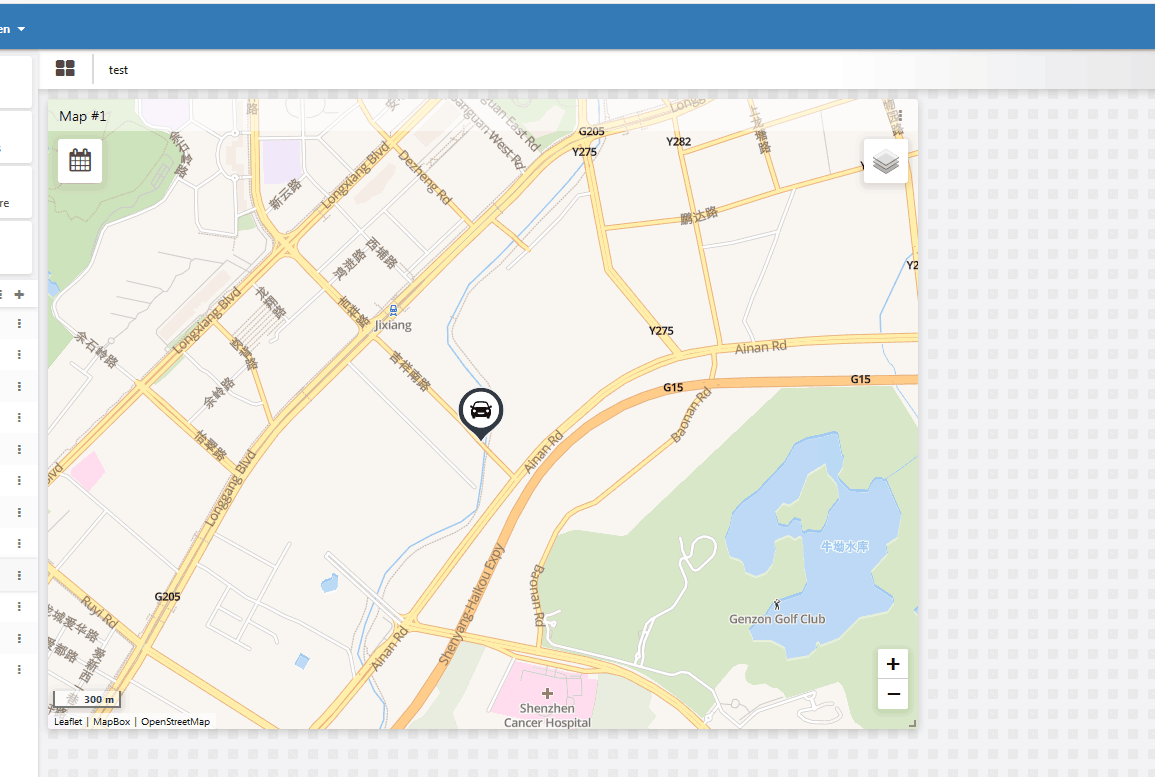Open the dashboard grid view icon
Image resolution: width=1155 pixels, height=777 pixels.
pos(66,68)
